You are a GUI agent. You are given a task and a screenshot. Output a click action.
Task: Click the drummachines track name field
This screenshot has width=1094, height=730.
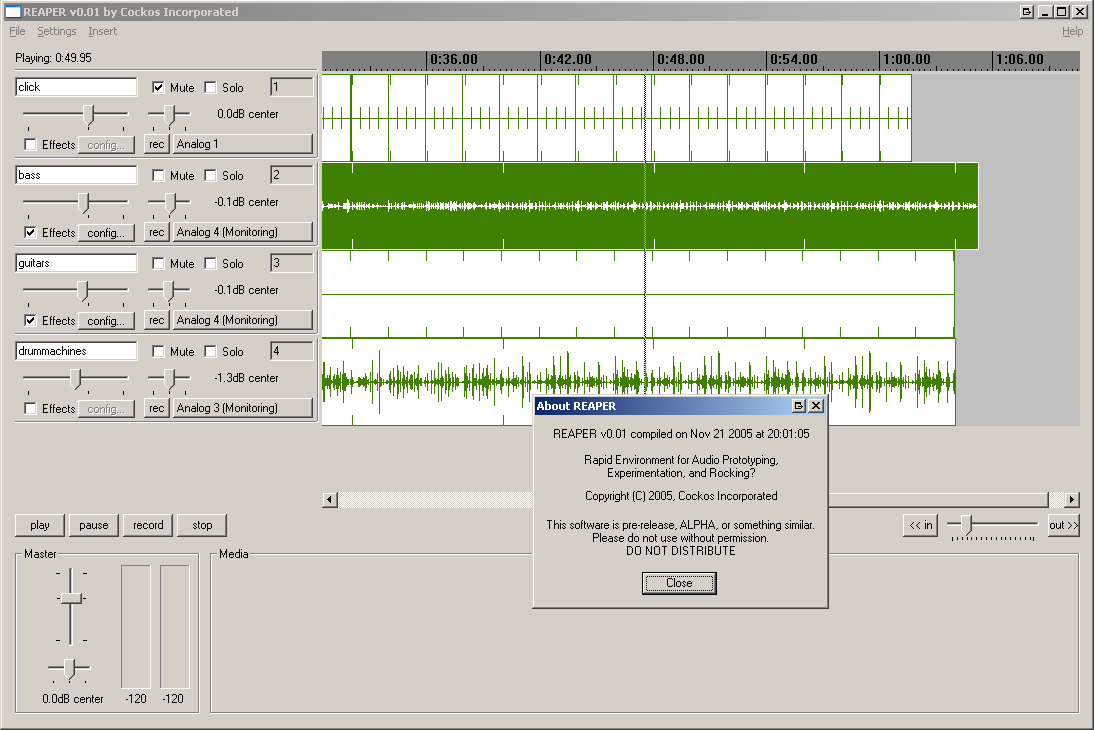pyautogui.click(x=76, y=350)
